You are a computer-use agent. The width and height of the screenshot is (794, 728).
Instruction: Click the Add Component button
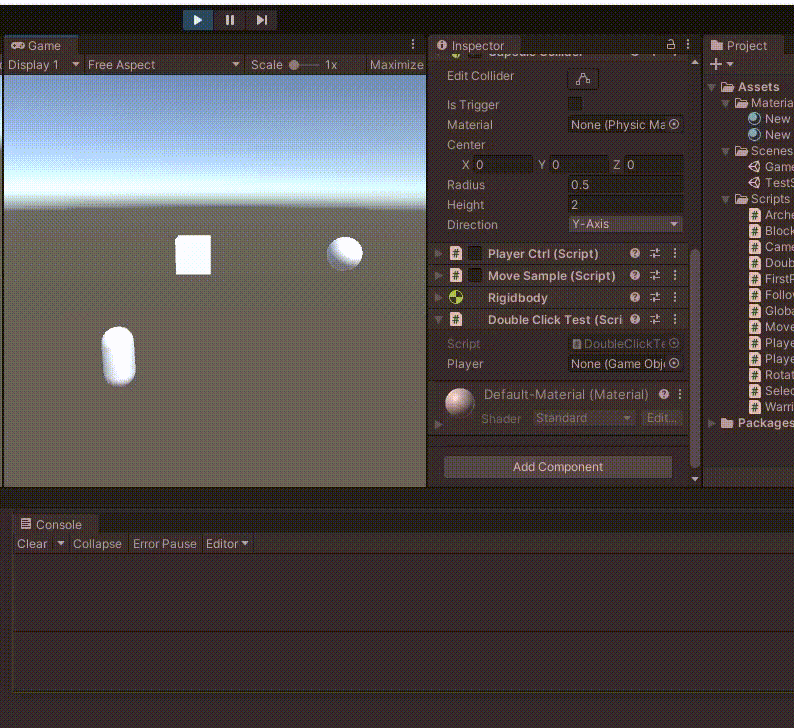coord(558,467)
